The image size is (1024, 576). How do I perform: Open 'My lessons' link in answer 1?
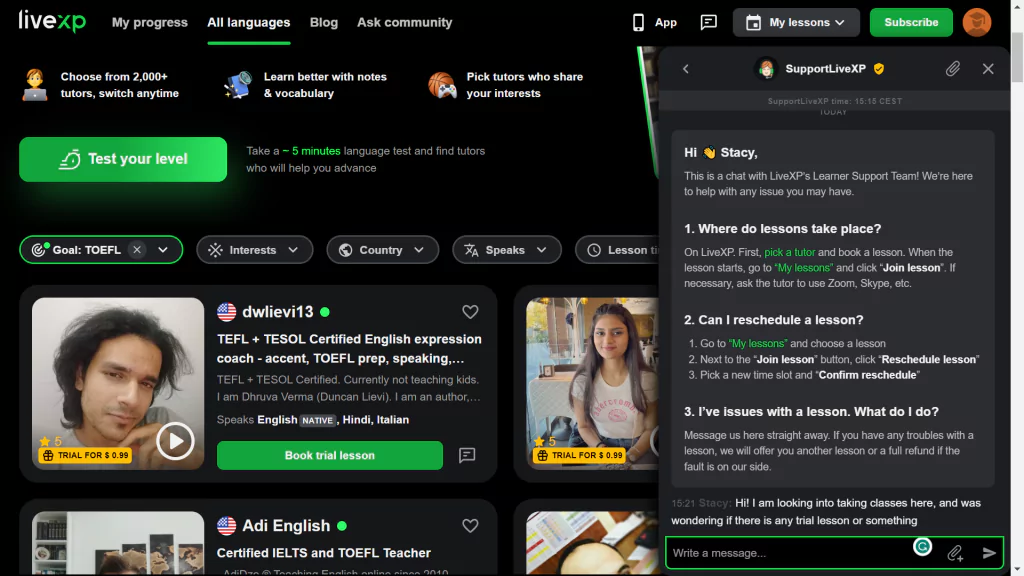click(x=804, y=268)
